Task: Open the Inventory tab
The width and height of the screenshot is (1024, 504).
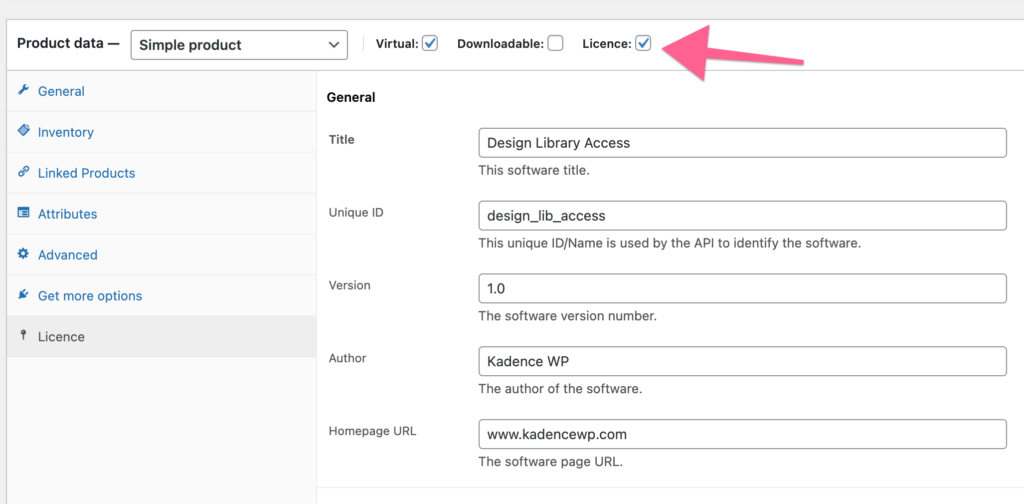Action: pos(66,132)
